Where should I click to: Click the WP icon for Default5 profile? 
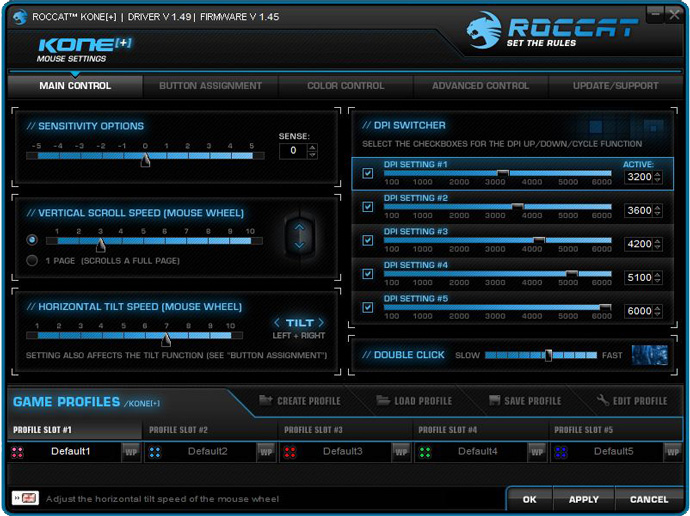point(672,452)
